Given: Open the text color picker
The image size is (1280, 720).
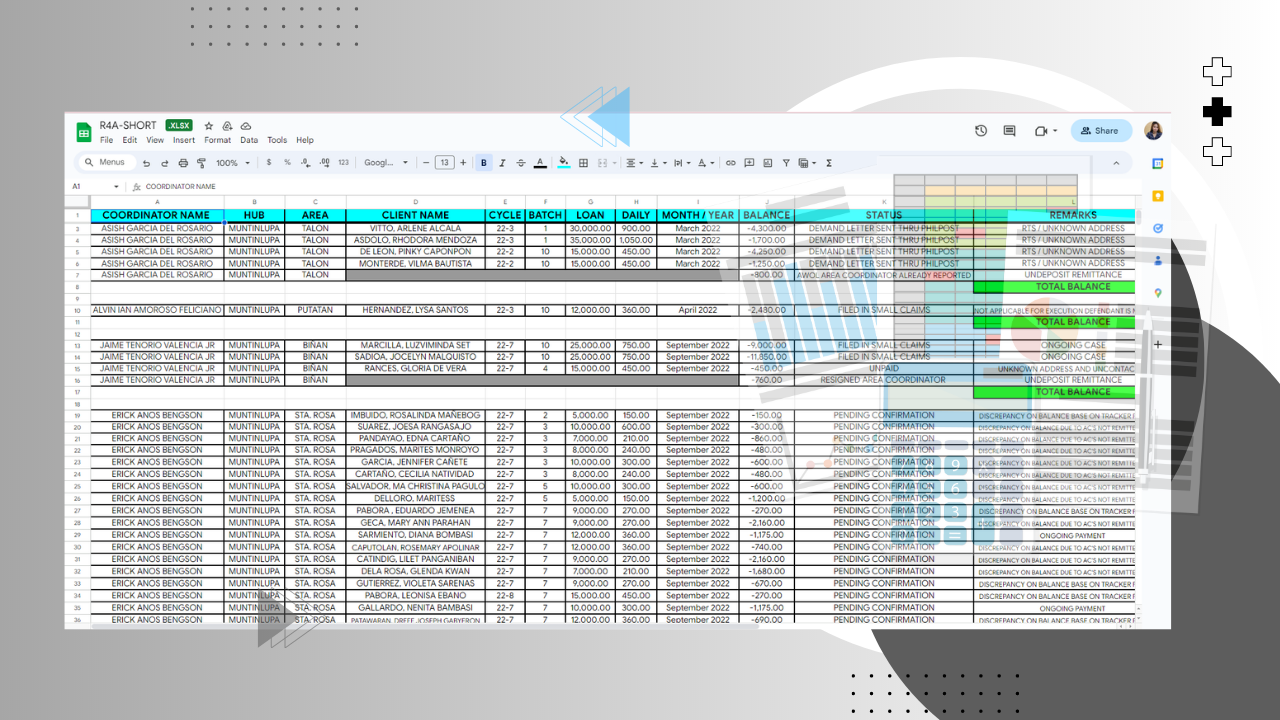Looking at the screenshot, I should pos(540,163).
